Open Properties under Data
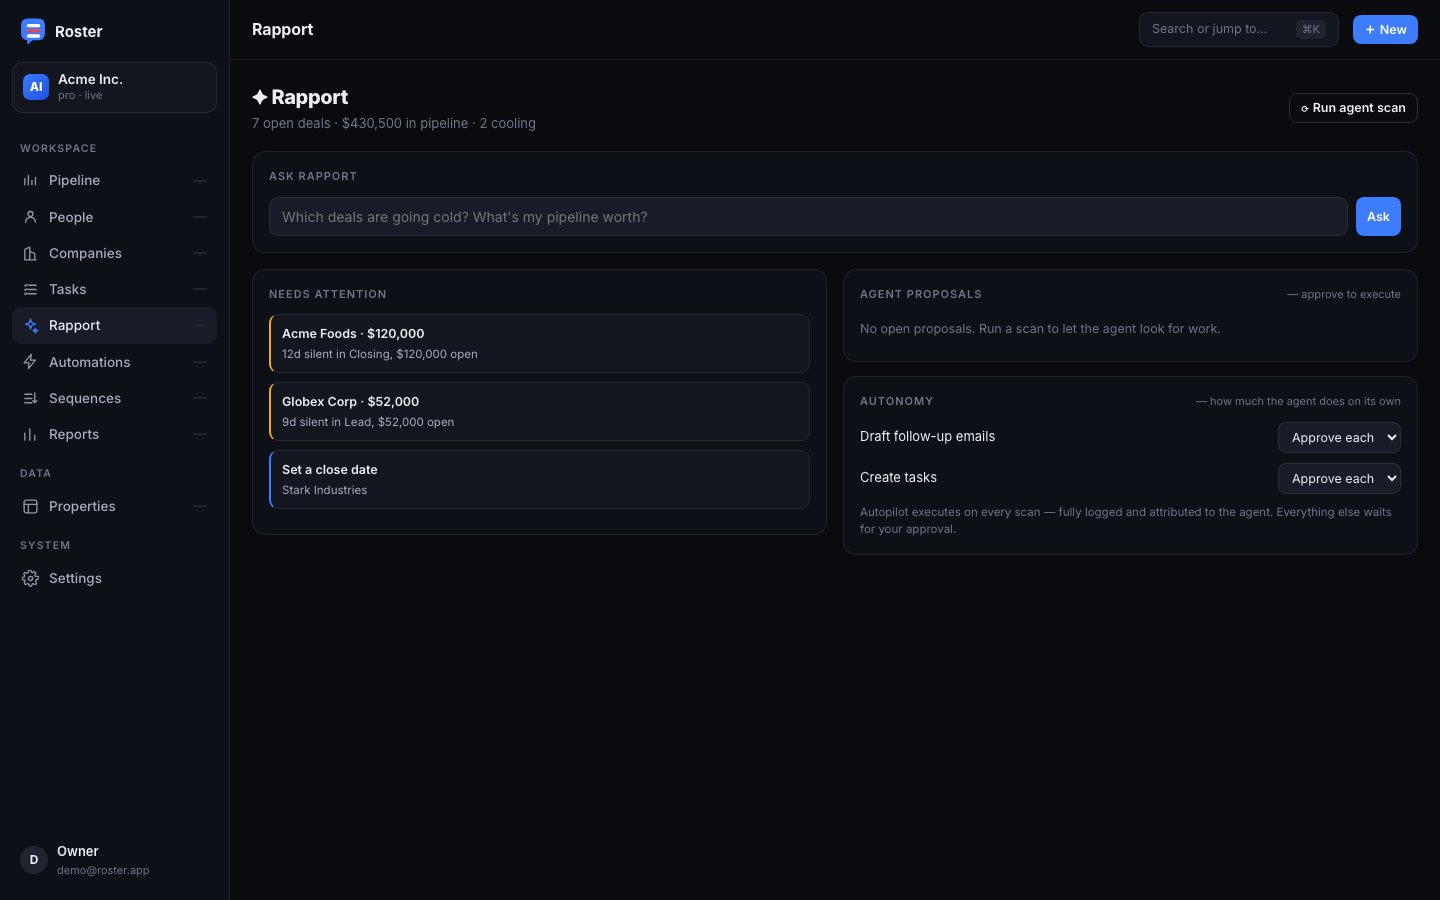 114,506
